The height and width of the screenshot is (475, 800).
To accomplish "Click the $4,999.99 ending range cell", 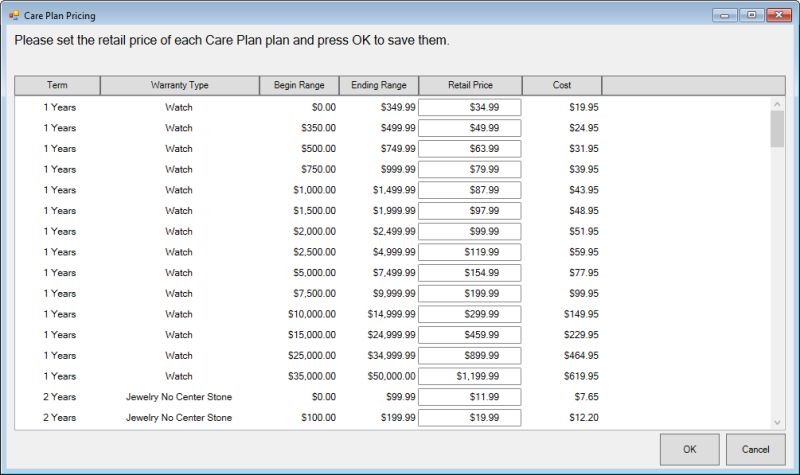I will tap(394, 252).
